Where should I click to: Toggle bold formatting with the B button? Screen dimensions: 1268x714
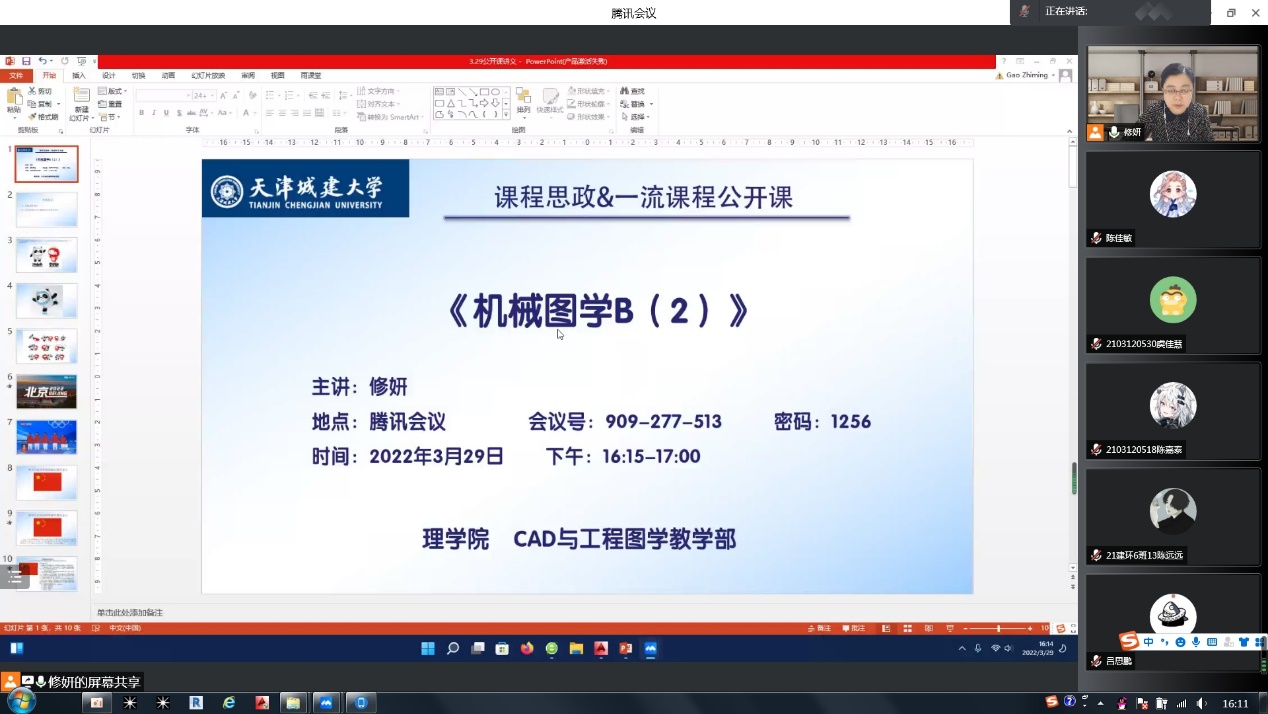click(141, 113)
